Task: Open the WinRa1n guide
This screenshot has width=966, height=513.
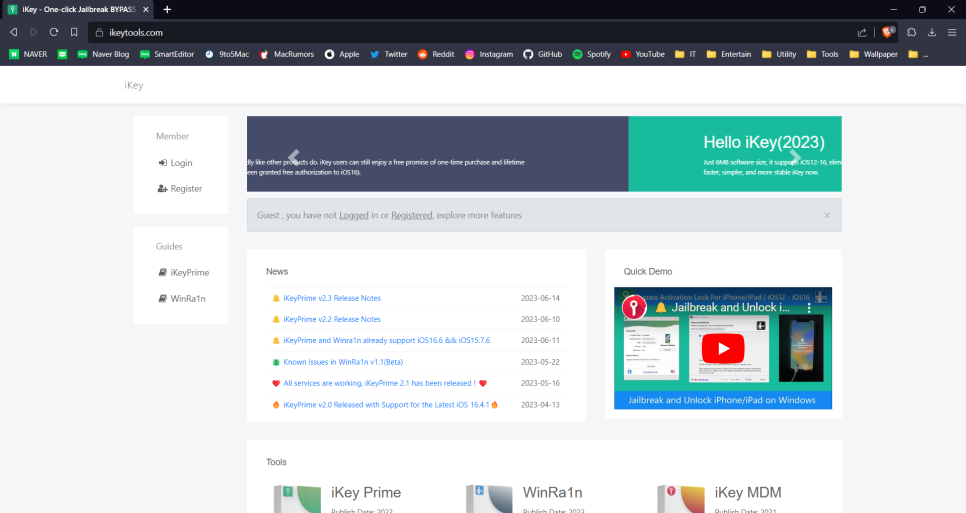Action: point(182,298)
